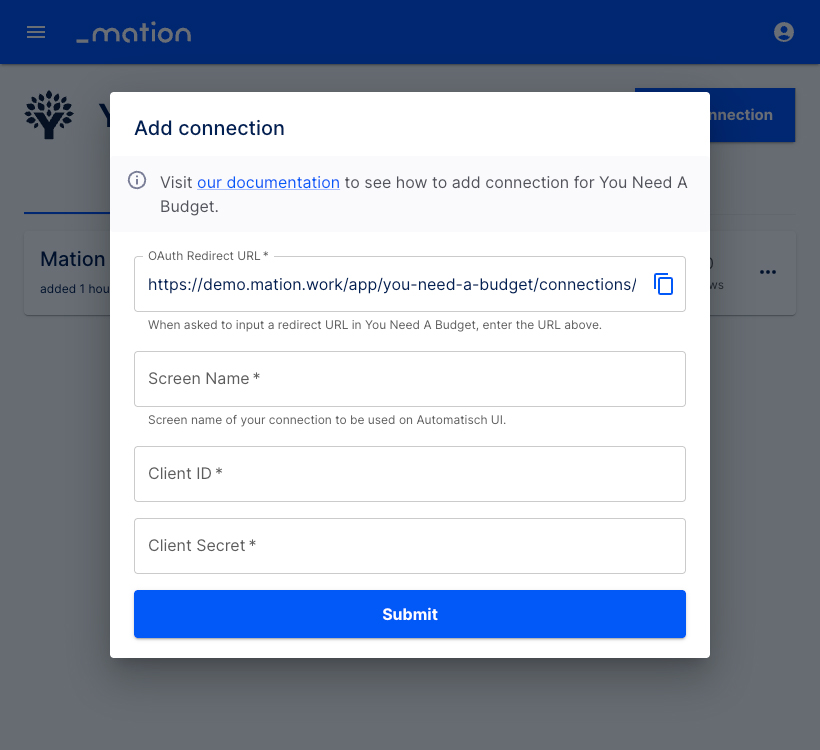Open the user account profile icon
Viewport: 820px width, 750px height.
click(x=783, y=32)
